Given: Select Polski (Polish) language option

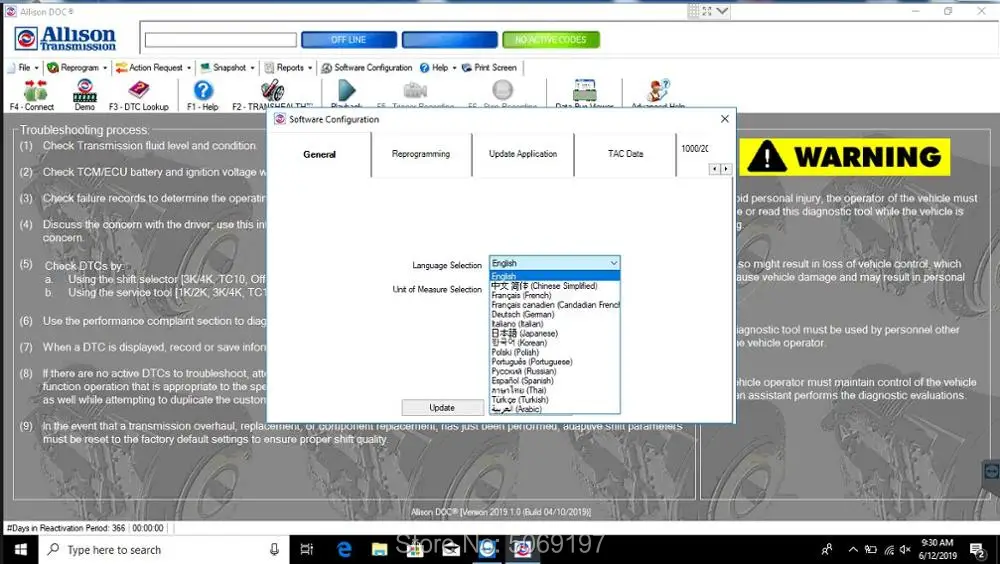Looking at the screenshot, I should pos(554,352).
